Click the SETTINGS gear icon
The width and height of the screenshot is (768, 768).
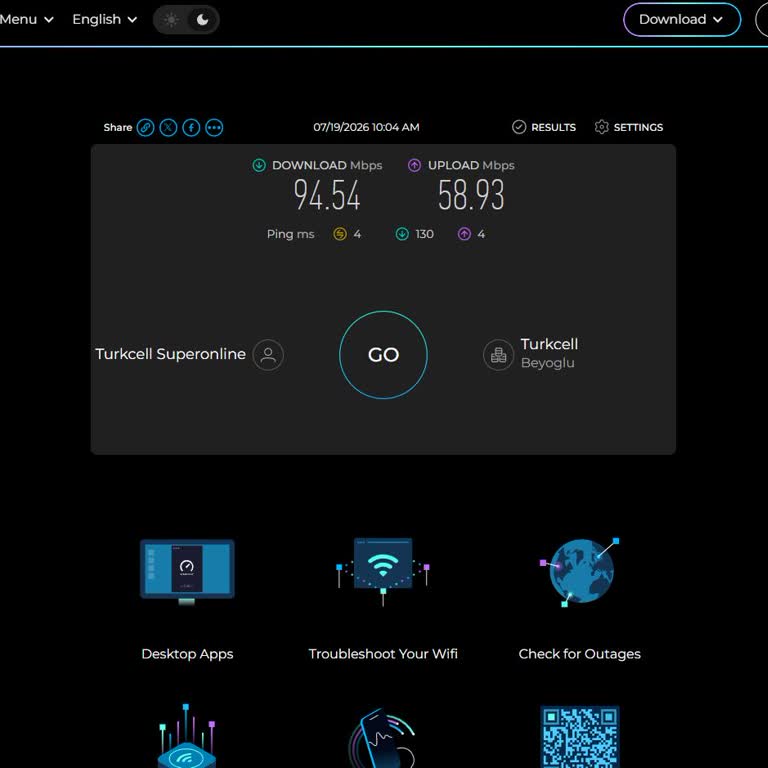tap(601, 127)
